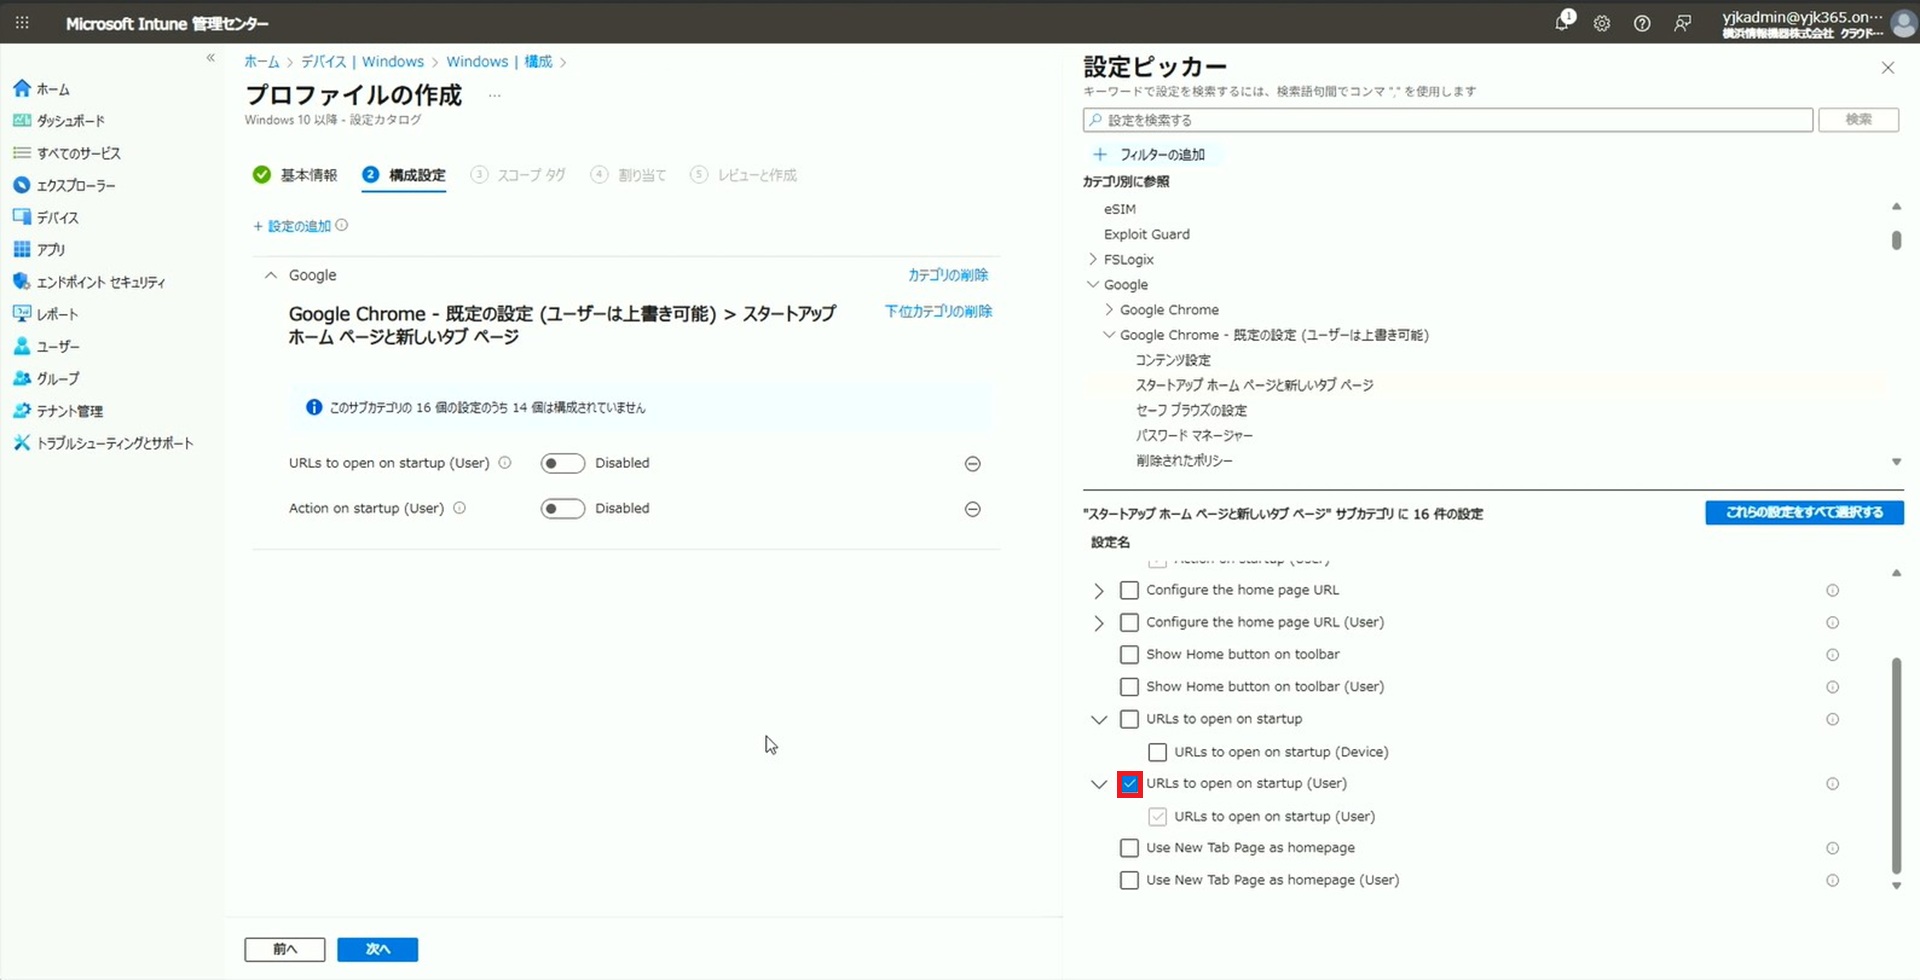This screenshot has width=1920, height=980.
Task: Open the feedback icon in header
Action: tap(1683, 23)
